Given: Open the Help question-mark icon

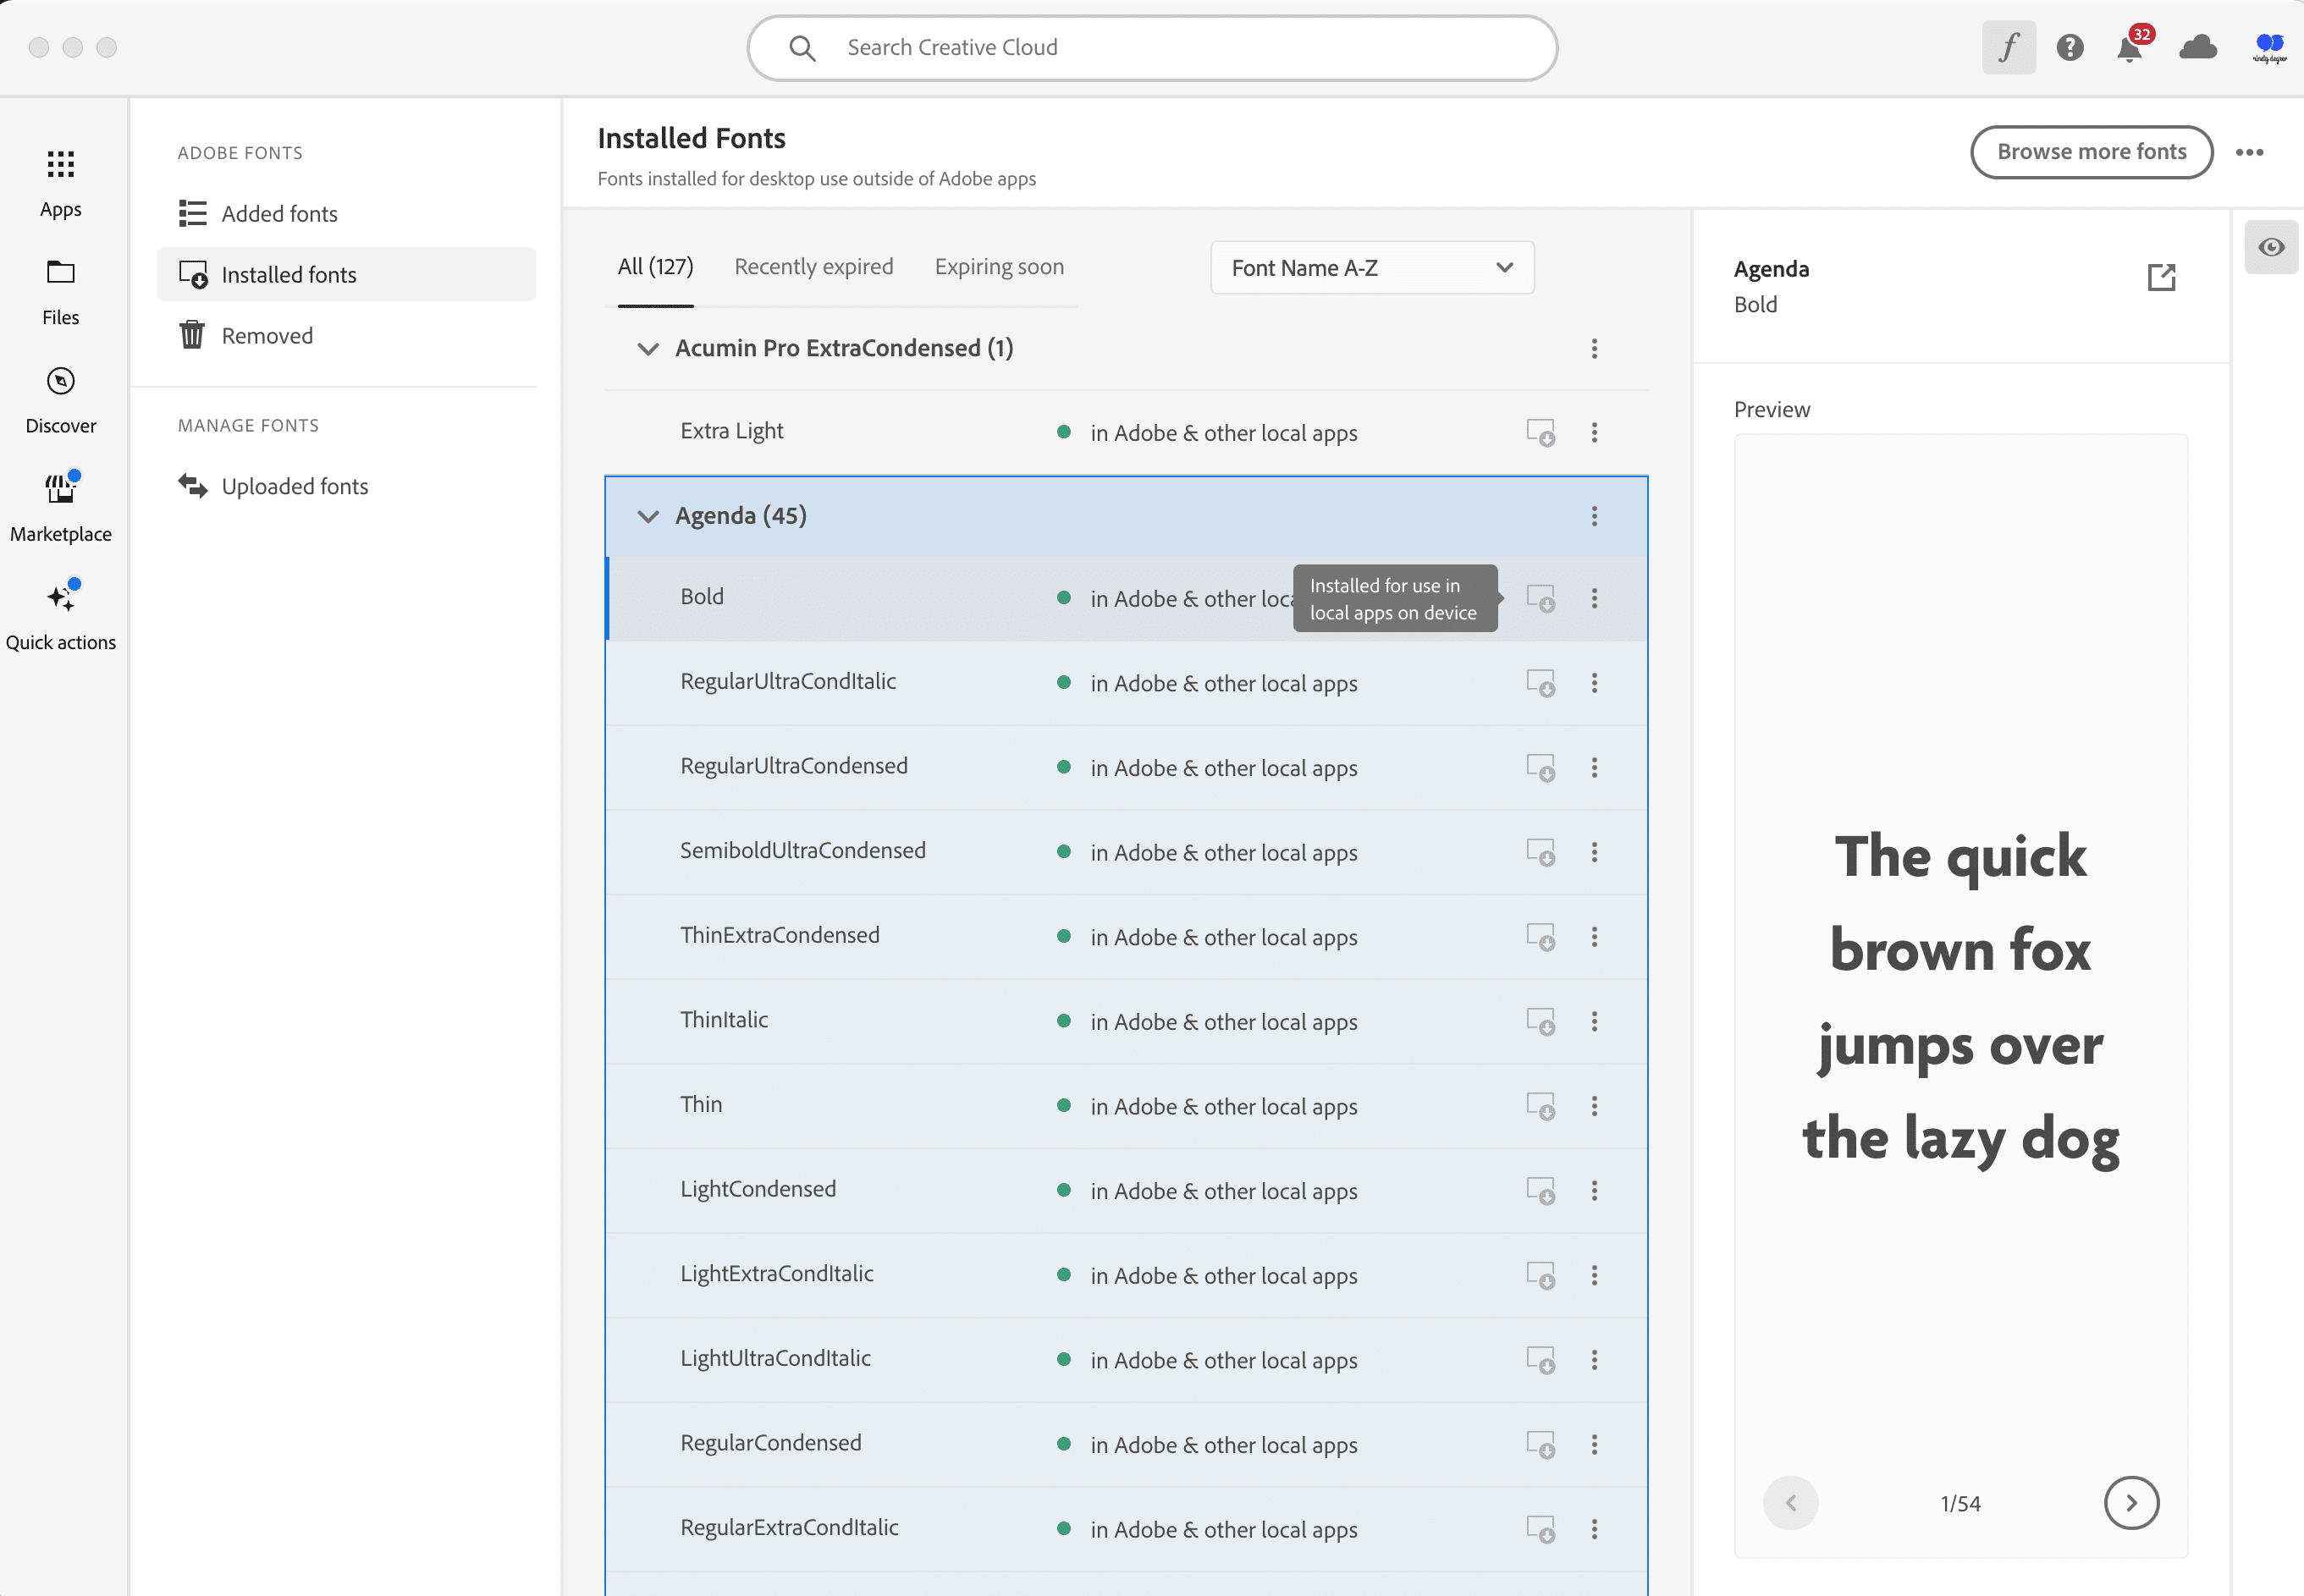Looking at the screenshot, I should 2070,47.
